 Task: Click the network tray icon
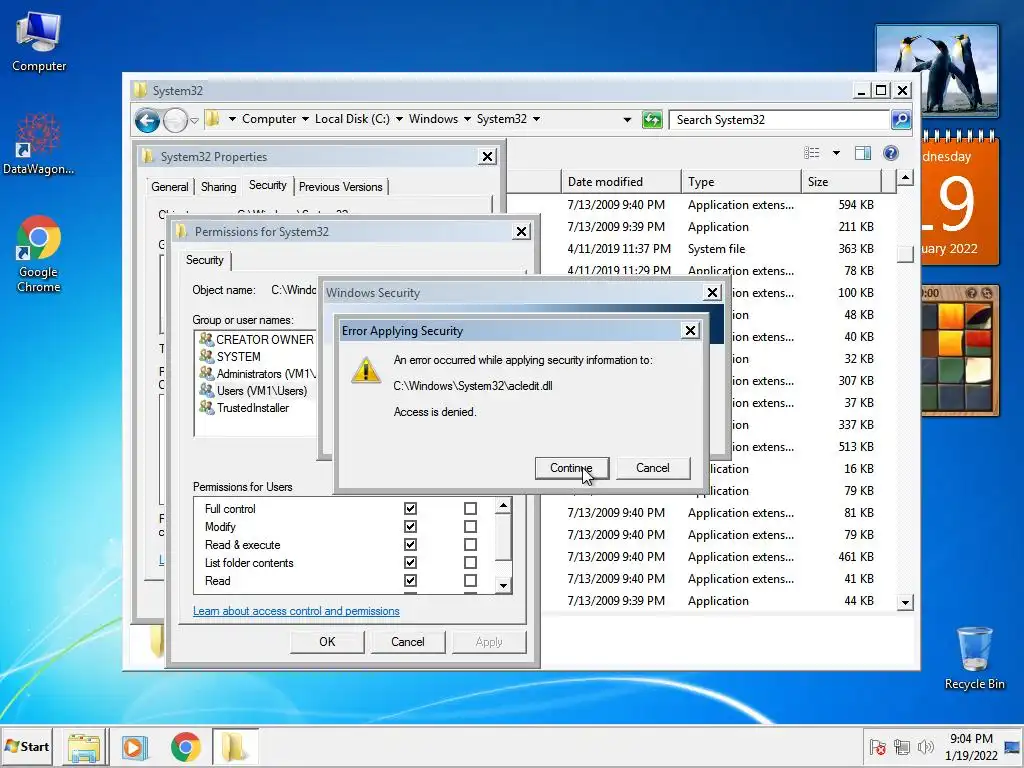click(902, 747)
